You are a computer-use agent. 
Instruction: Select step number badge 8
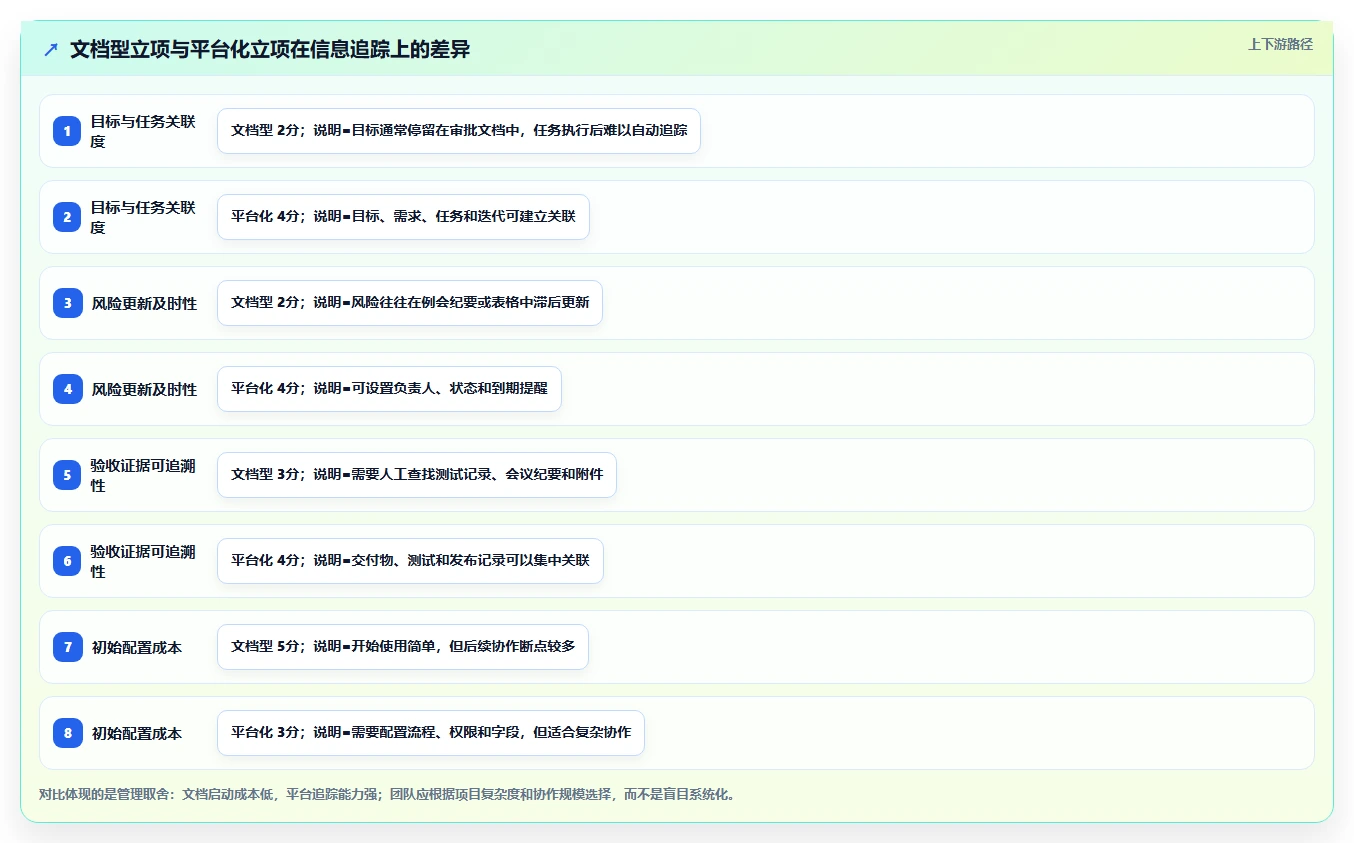point(67,733)
